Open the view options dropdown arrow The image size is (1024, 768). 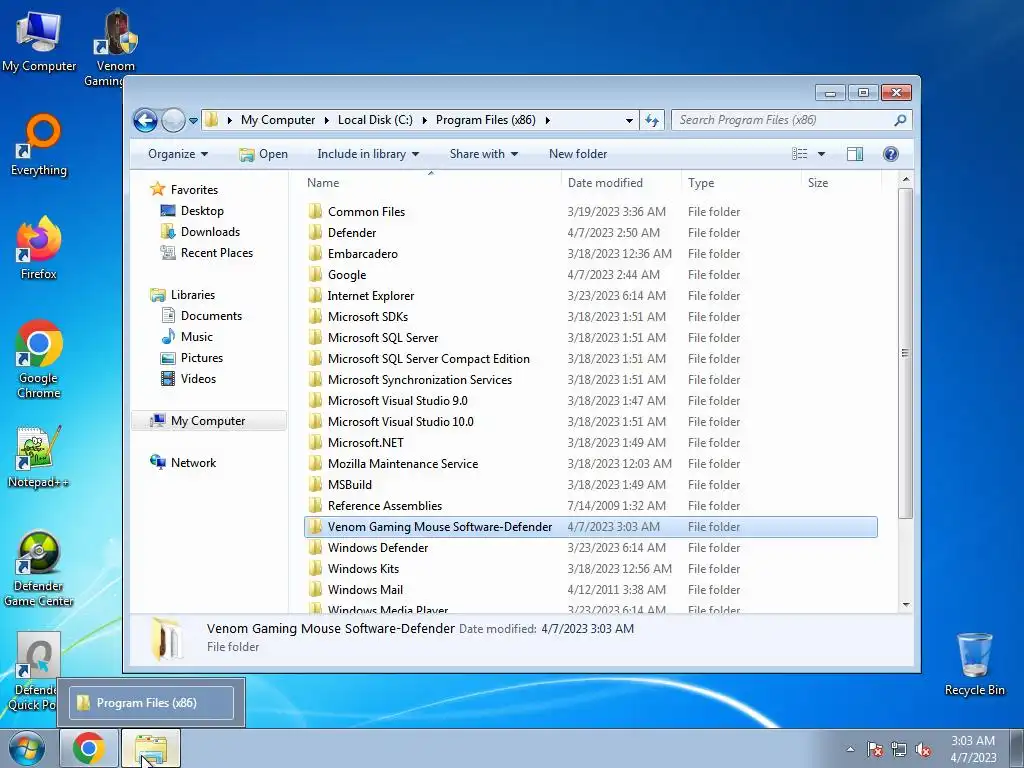point(821,154)
